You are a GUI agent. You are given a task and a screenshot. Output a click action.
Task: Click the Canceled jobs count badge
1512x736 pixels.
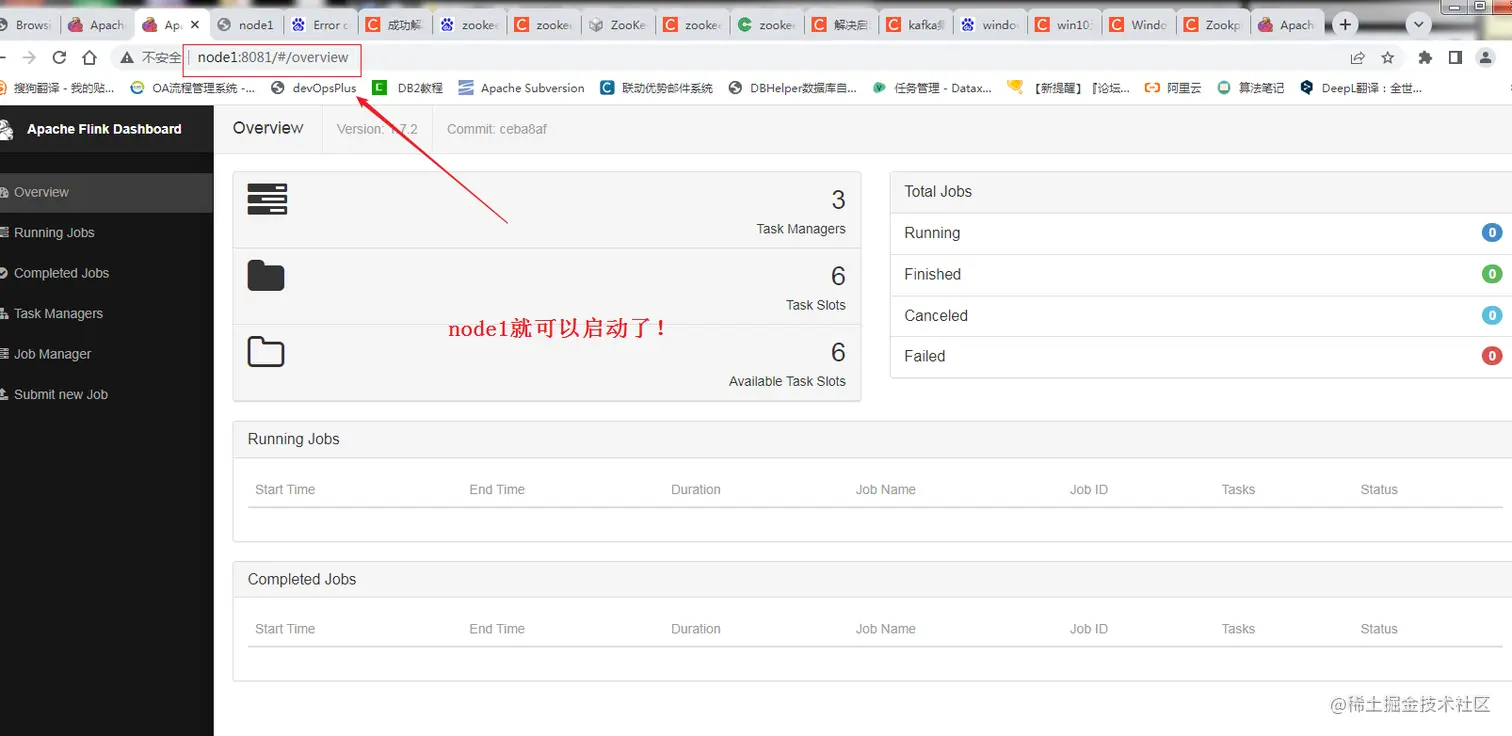1491,315
